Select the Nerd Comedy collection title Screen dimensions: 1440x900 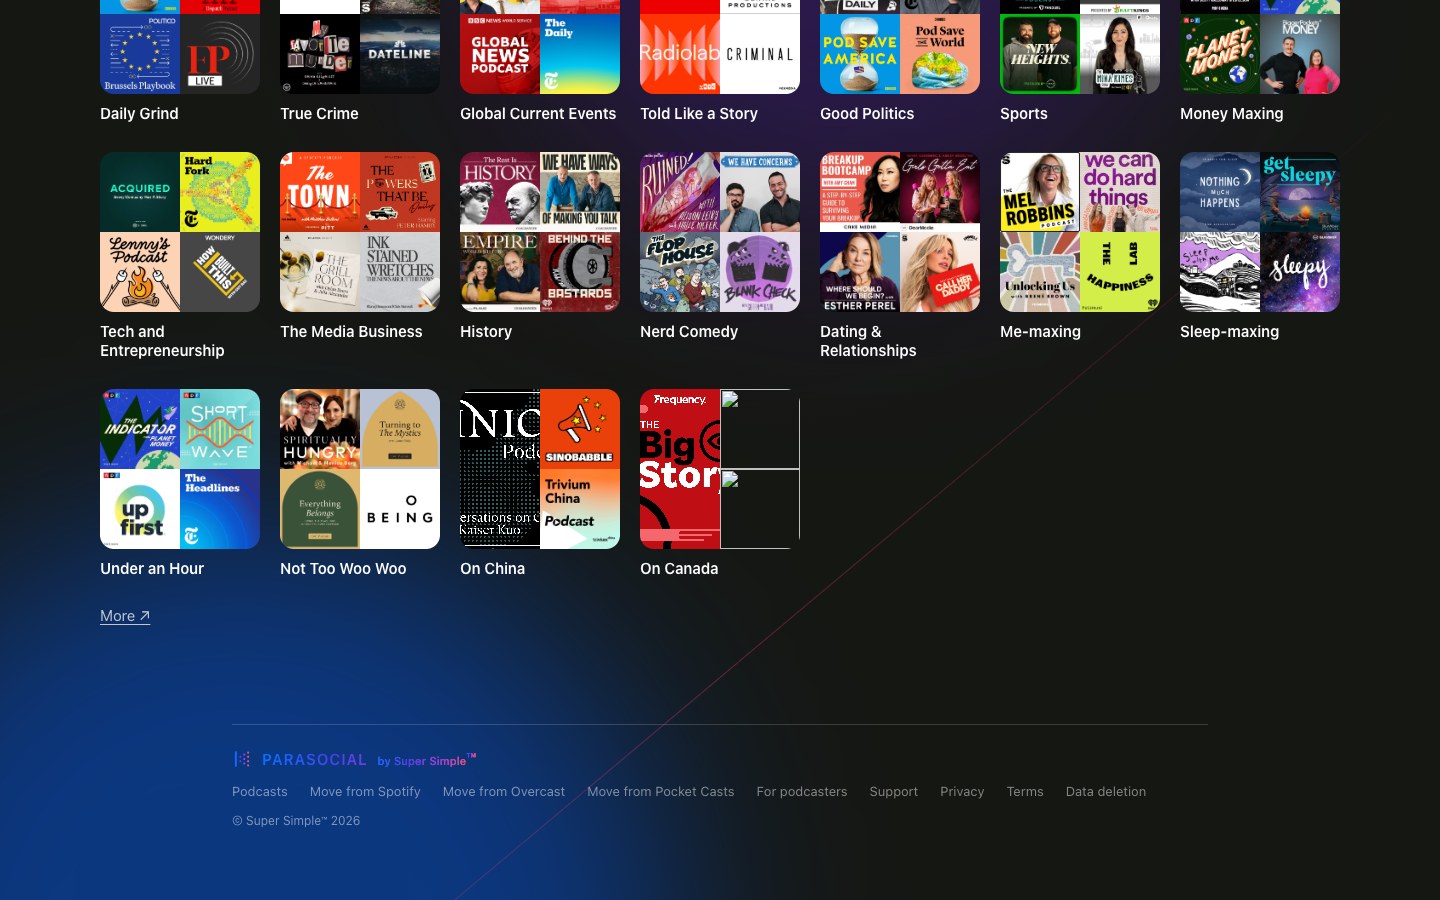click(689, 332)
